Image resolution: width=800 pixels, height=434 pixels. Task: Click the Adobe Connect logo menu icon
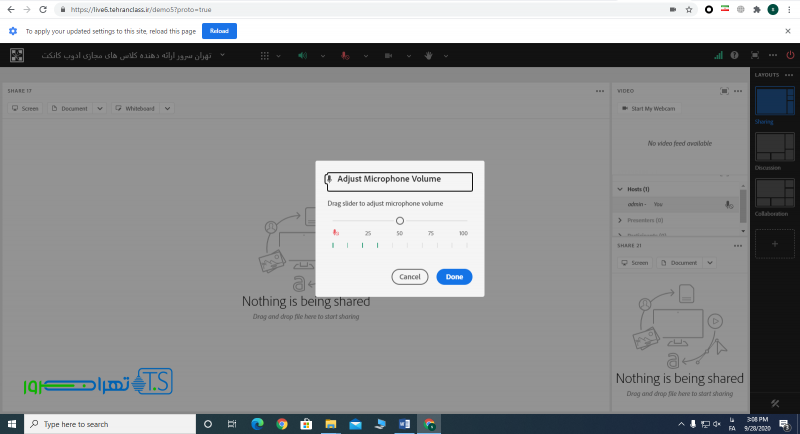pos(18,55)
